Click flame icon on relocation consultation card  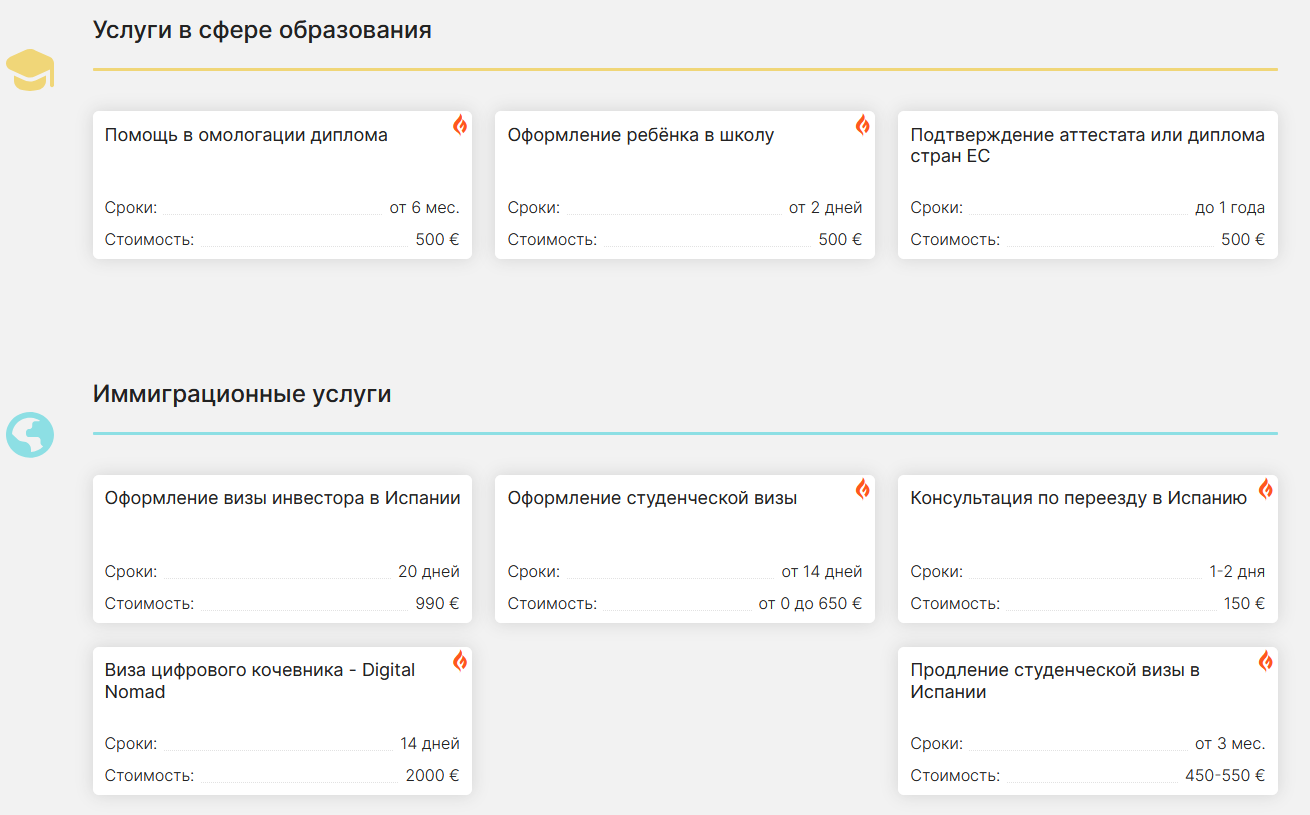click(x=1265, y=489)
